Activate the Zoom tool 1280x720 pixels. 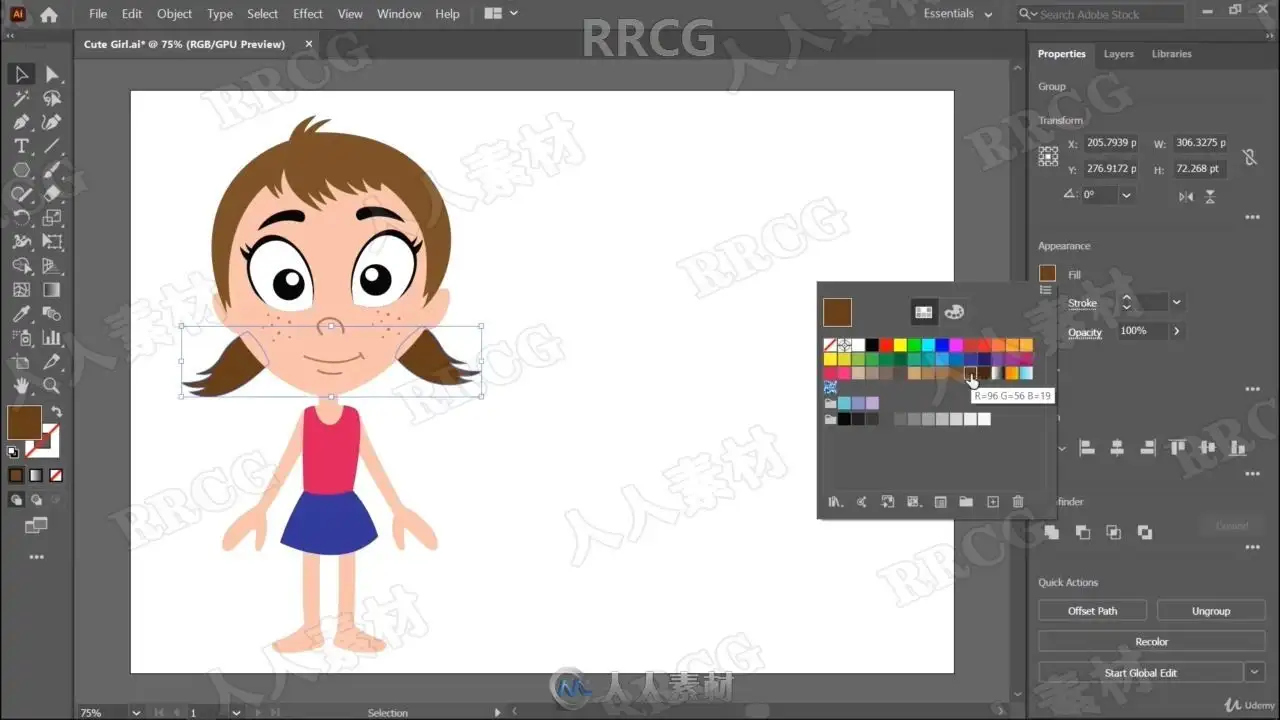click(x=52, y=386)
